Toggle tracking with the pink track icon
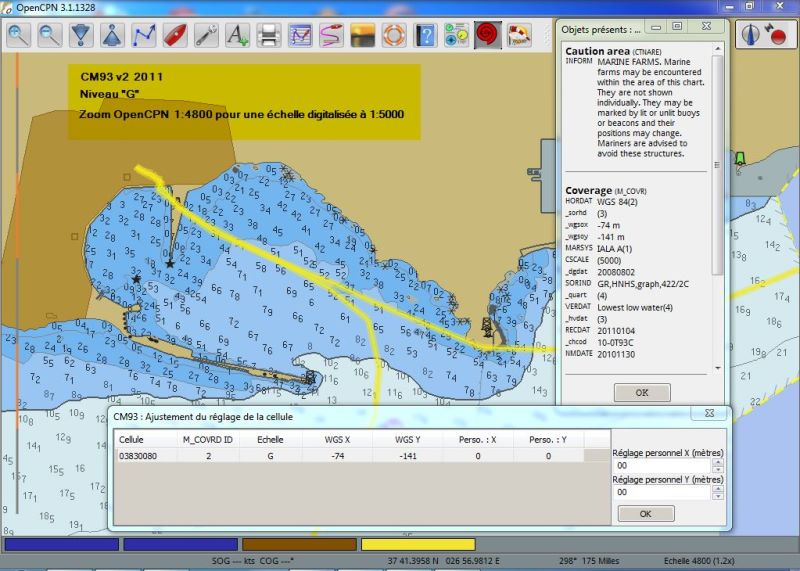 click(332, 35)
